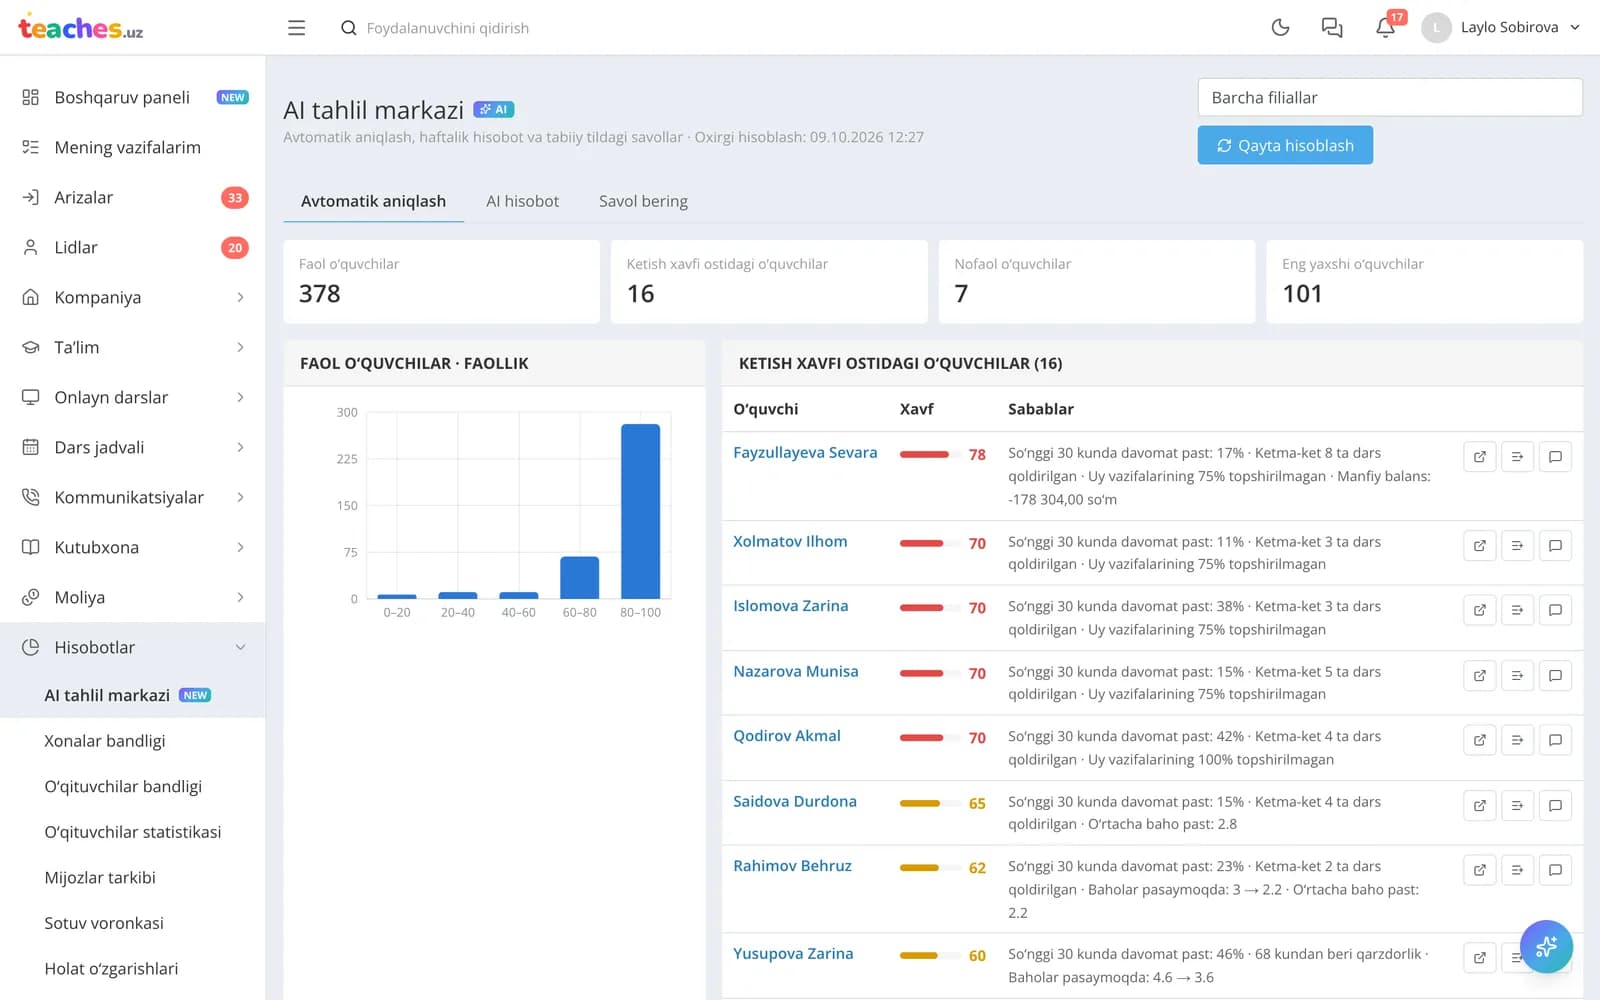
Task: Click message icon in Qodirov Akmal row
Action: point(1555,740)
